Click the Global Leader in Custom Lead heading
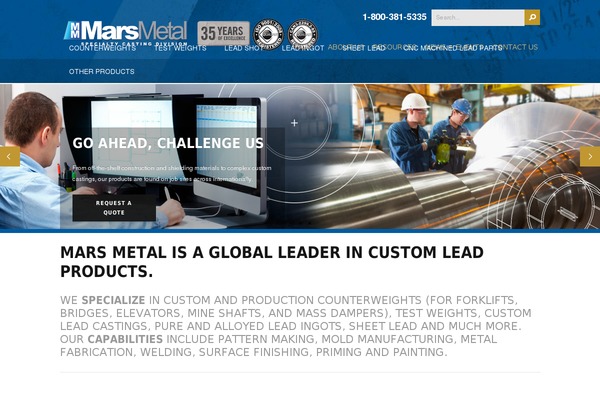Screen dimensions: 600x400 [272, 262]
